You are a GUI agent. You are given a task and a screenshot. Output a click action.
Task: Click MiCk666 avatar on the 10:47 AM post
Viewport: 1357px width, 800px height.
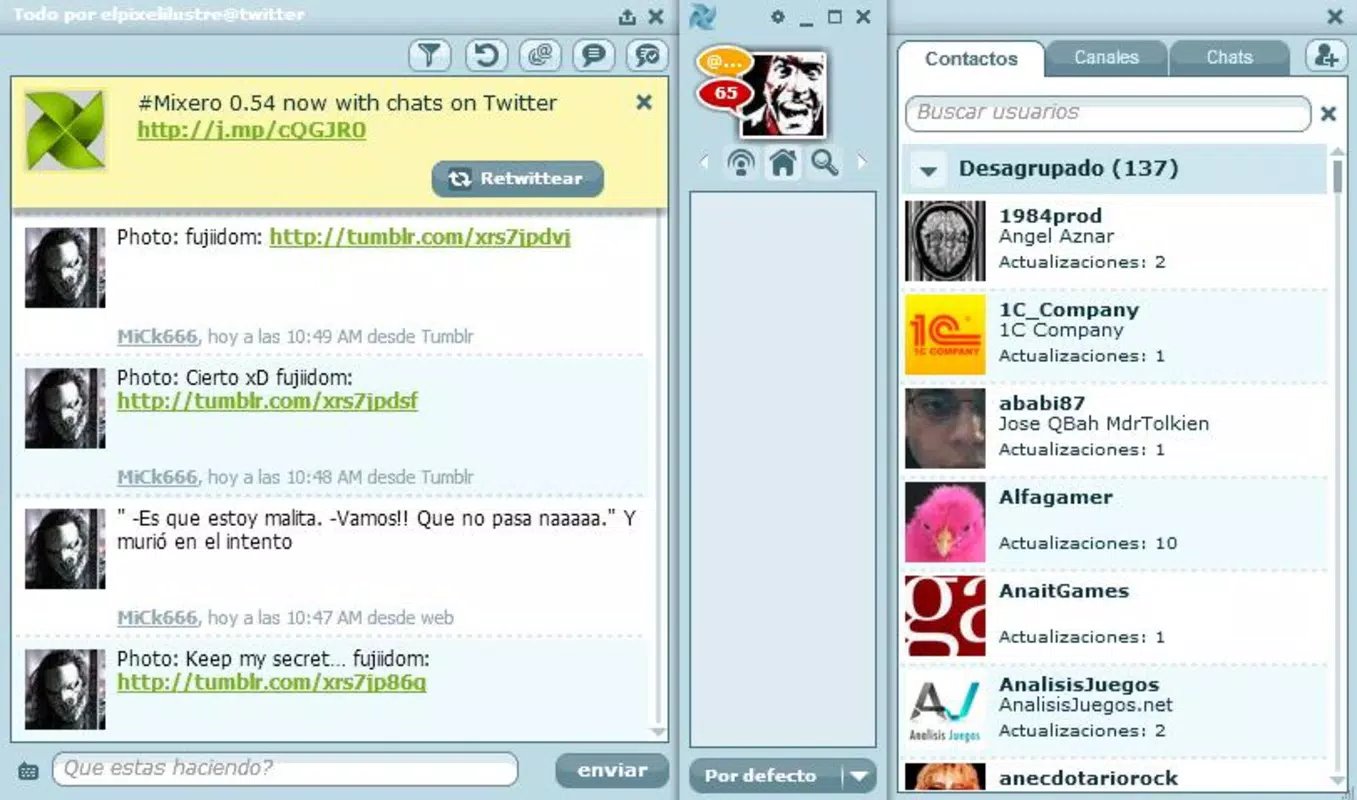pos(65,549)
